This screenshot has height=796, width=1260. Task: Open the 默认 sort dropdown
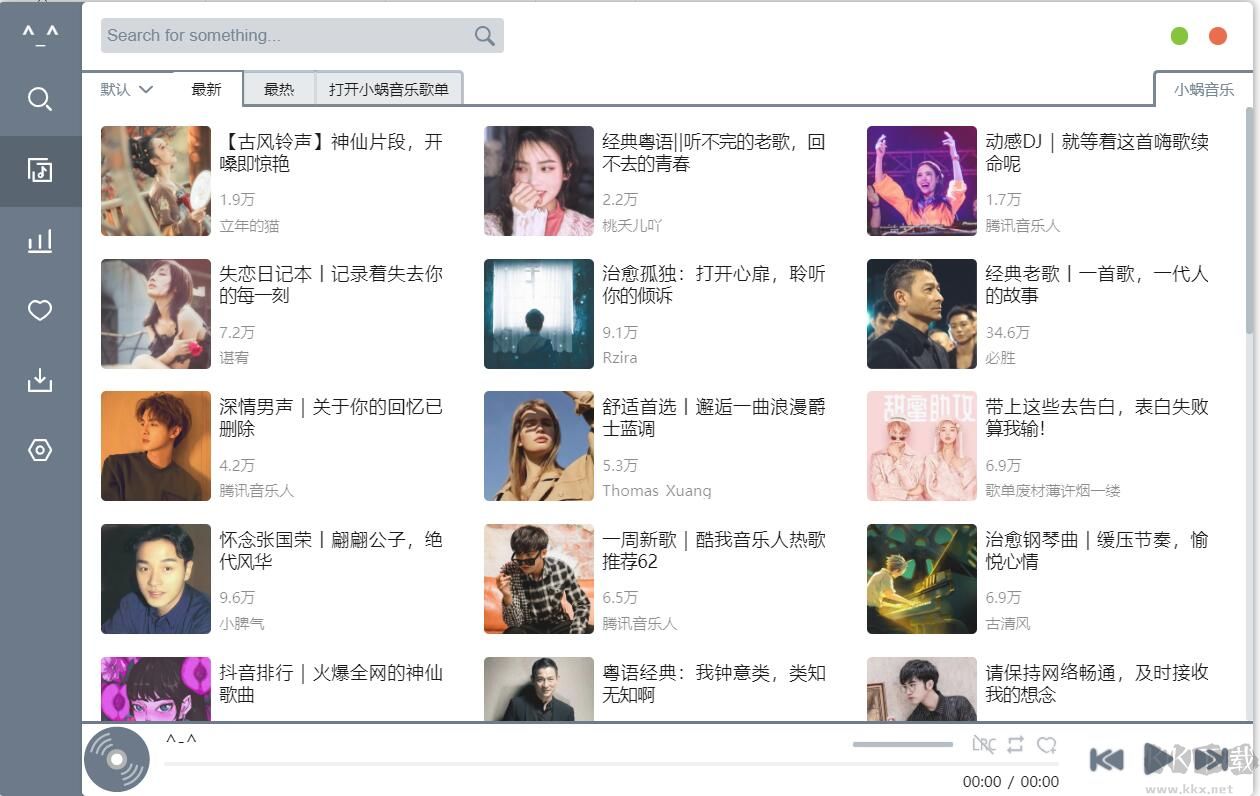(x=126, y=89)
